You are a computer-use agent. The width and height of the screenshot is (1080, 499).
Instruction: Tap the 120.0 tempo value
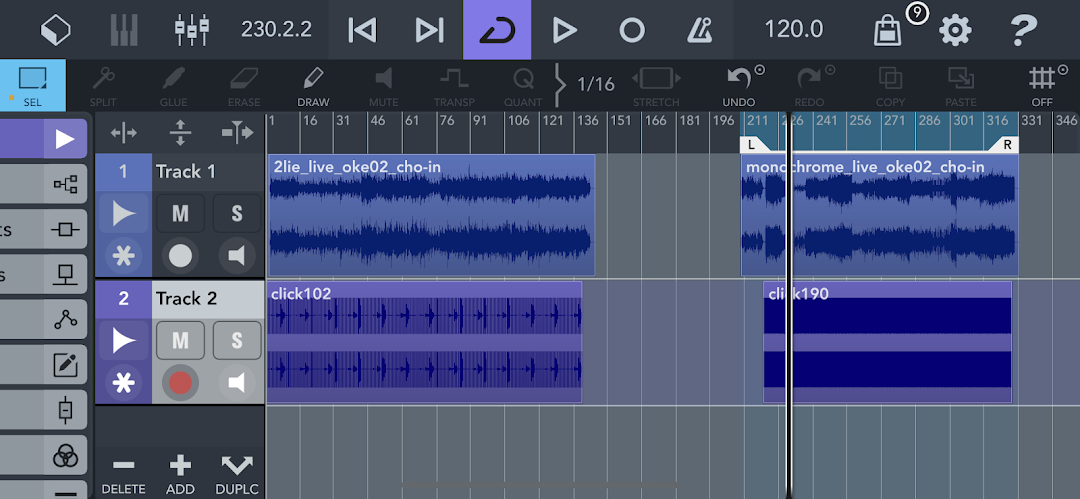coord(793,30)
